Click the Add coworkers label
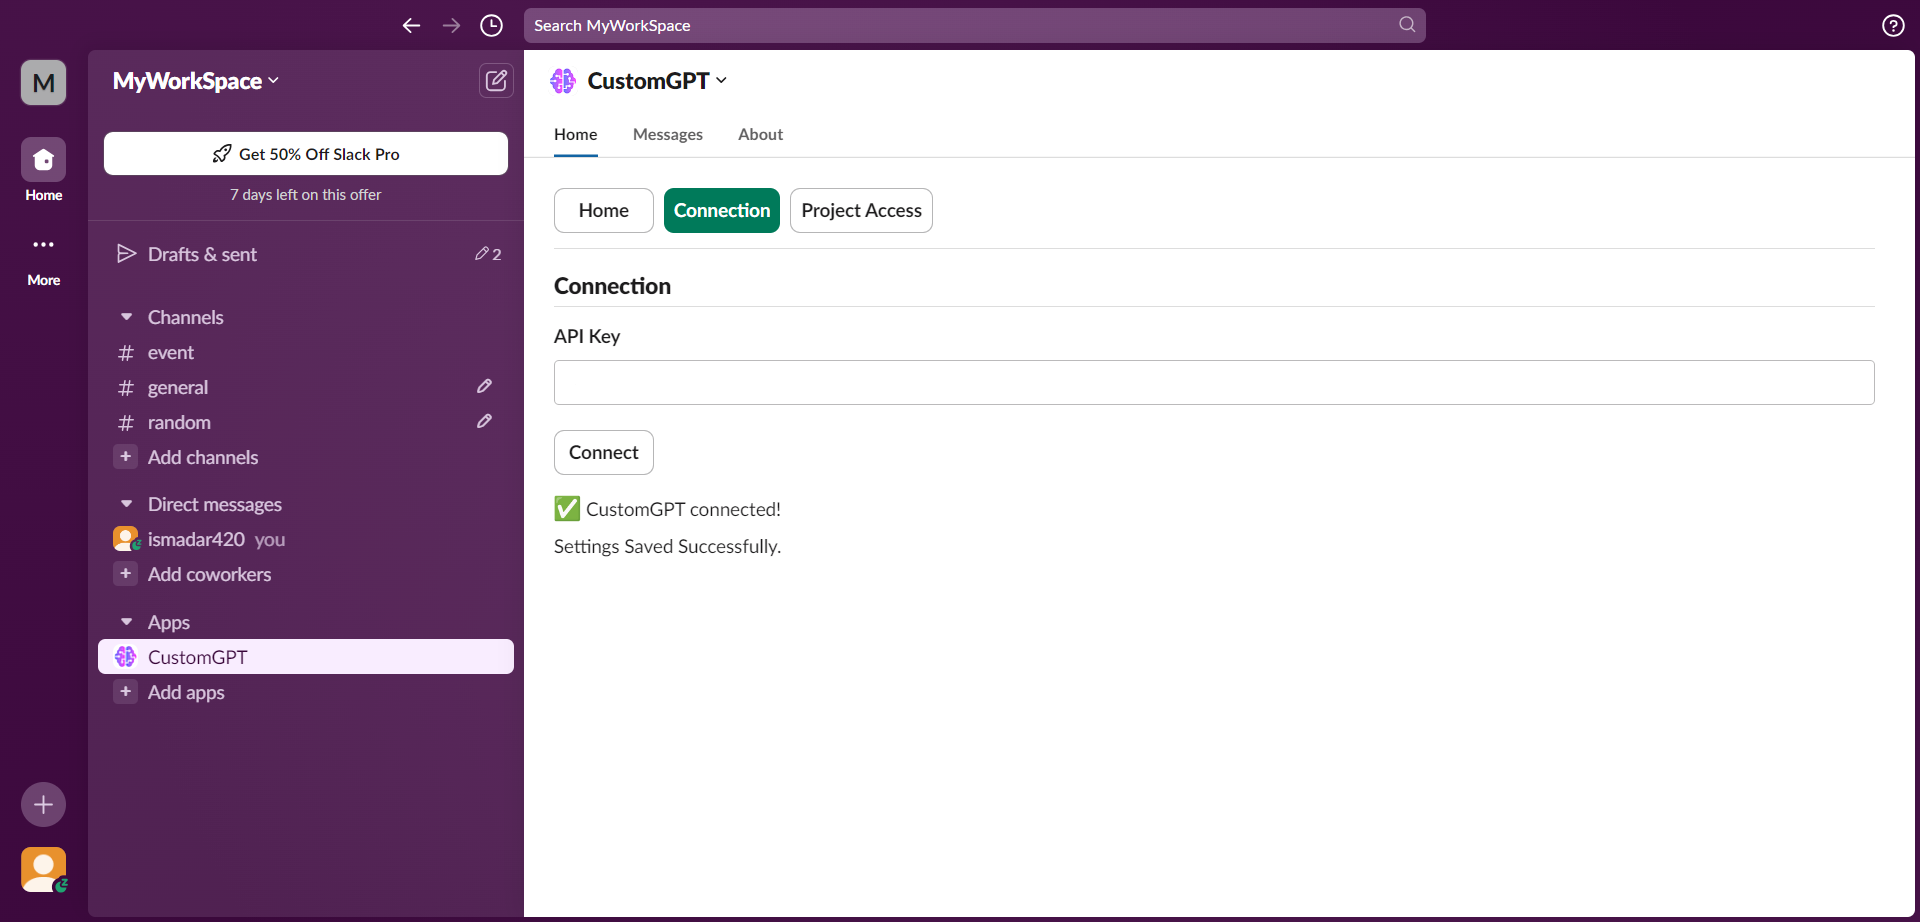Screen dimensions: 1920x922 click(x=210, y=574)
